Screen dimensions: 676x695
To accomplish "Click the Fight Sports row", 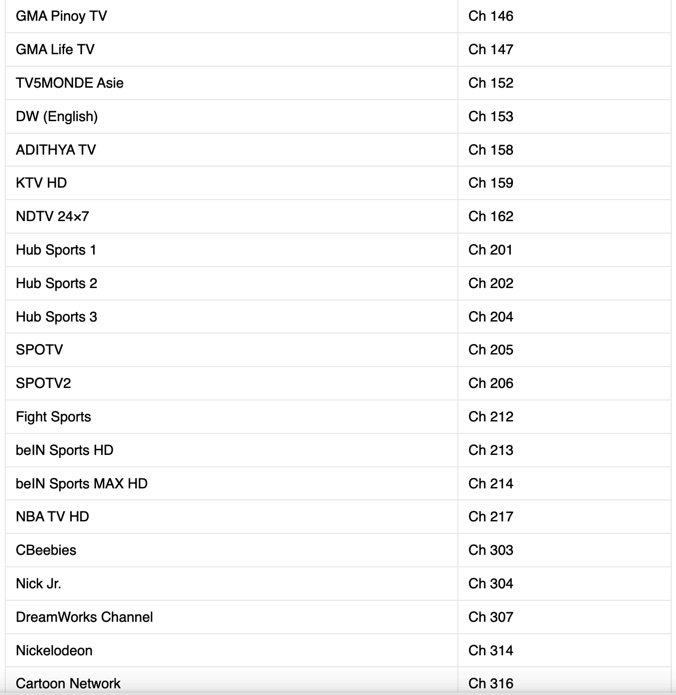I will pos(338,417).
